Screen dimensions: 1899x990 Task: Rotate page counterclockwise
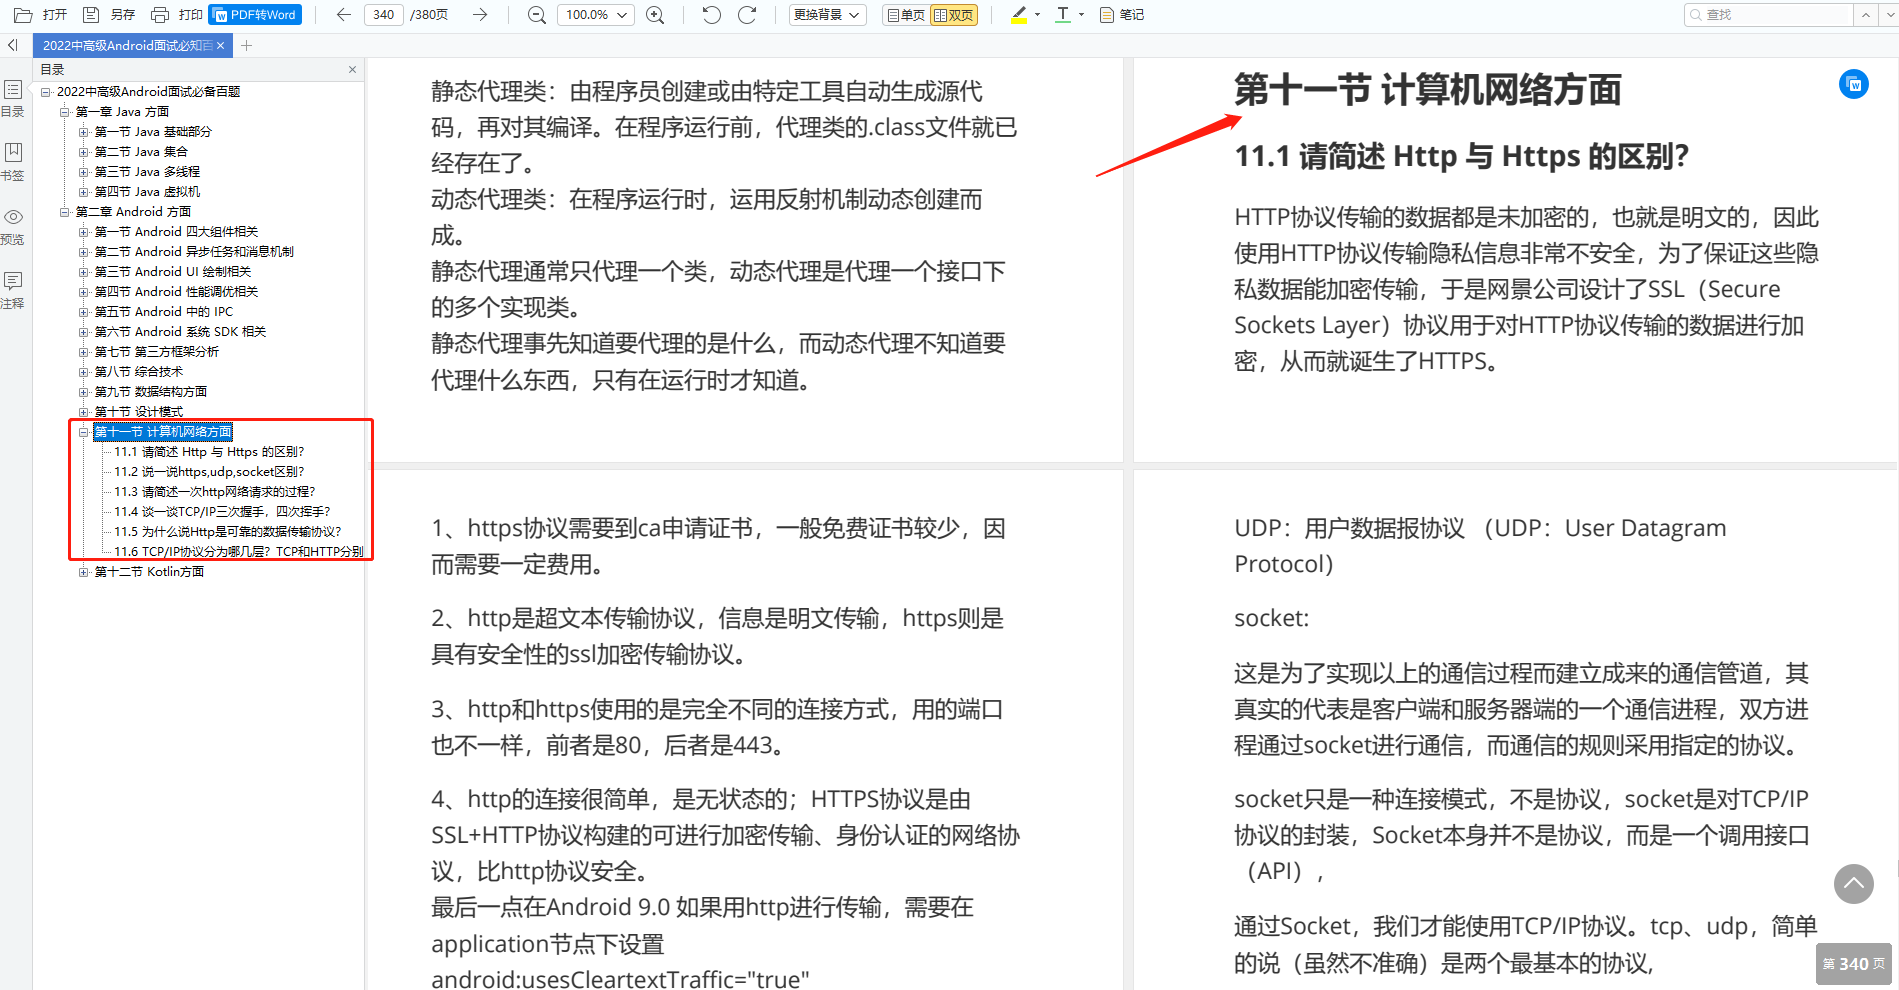click(711, 15)
